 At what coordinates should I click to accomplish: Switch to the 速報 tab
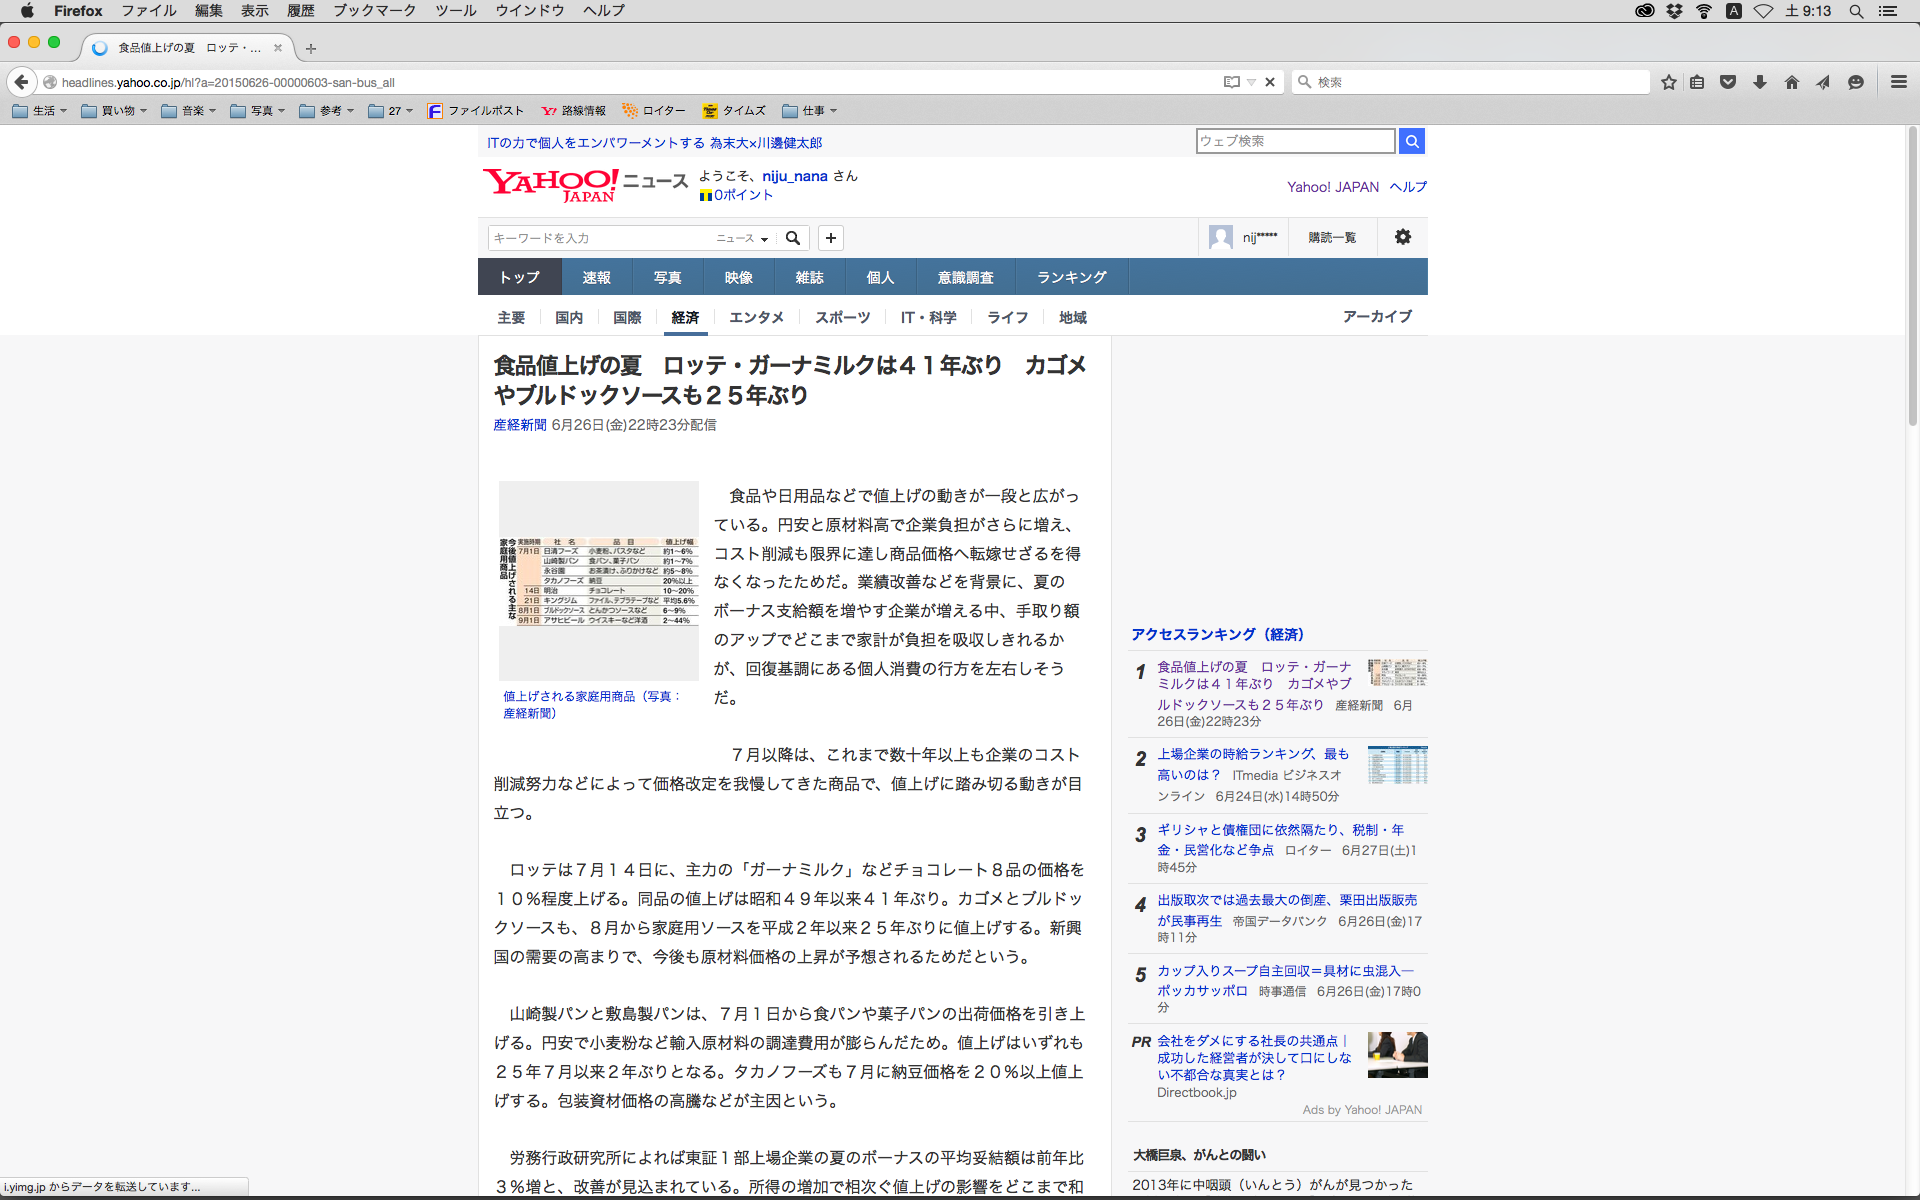click(596, 277)
